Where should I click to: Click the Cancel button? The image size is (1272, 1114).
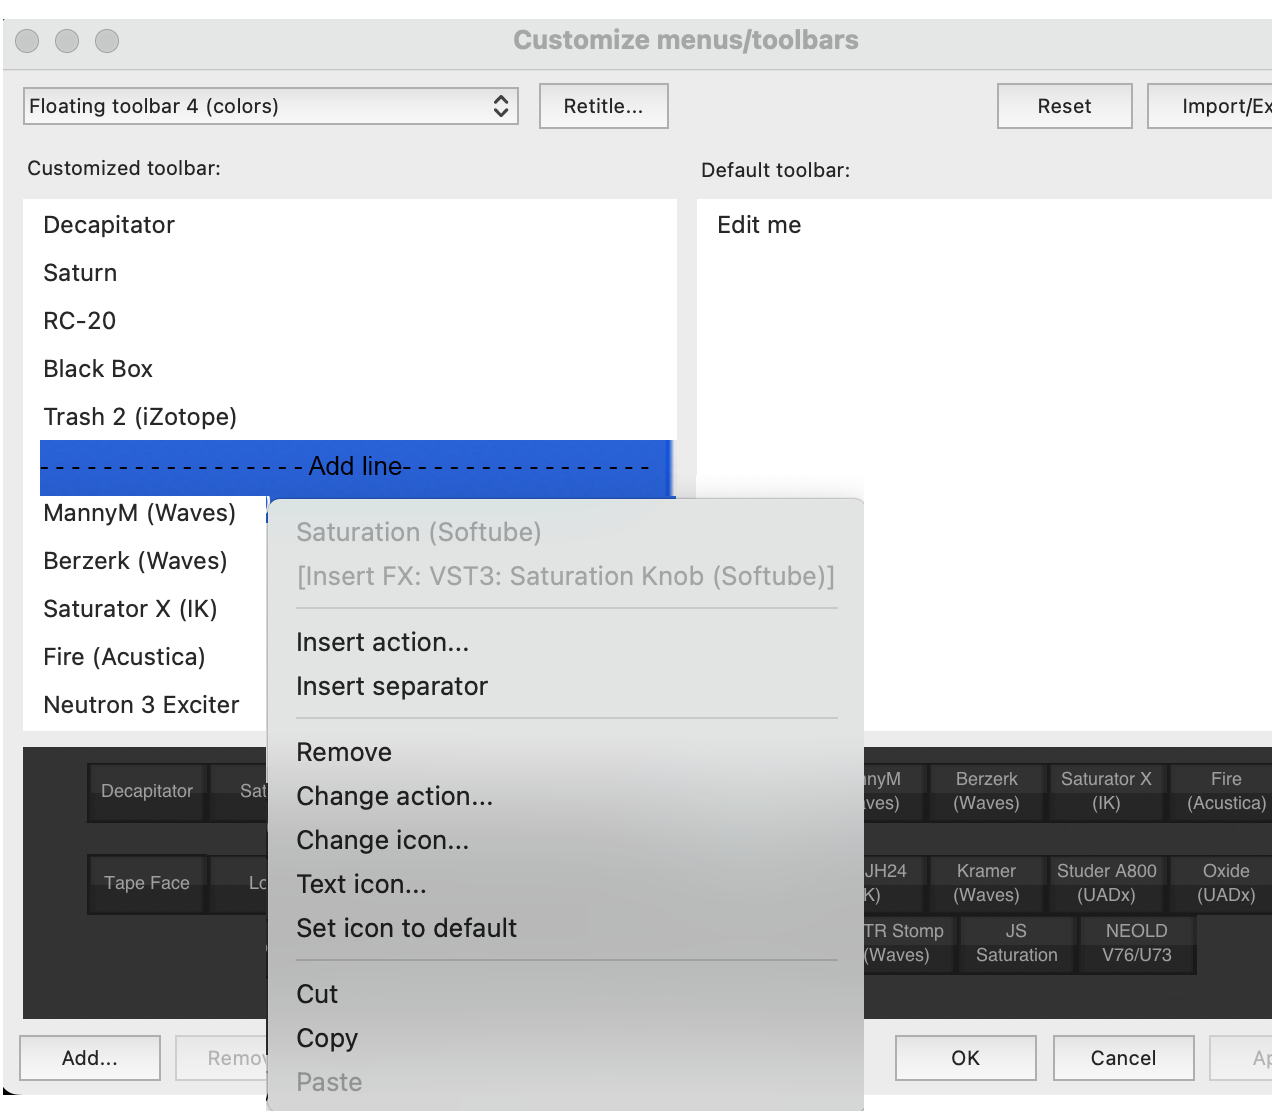point(1124,1058)
